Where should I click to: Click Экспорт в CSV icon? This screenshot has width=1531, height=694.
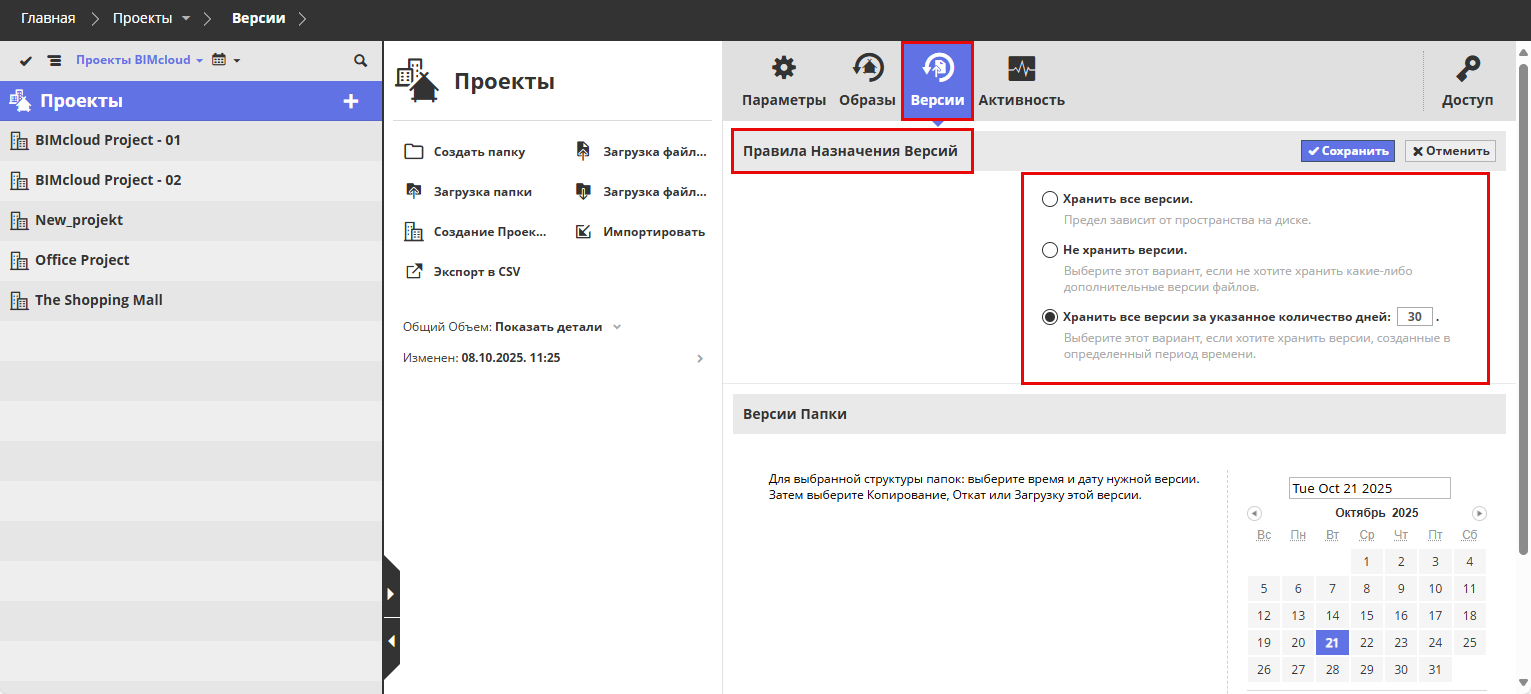click(x=413, y=272)
